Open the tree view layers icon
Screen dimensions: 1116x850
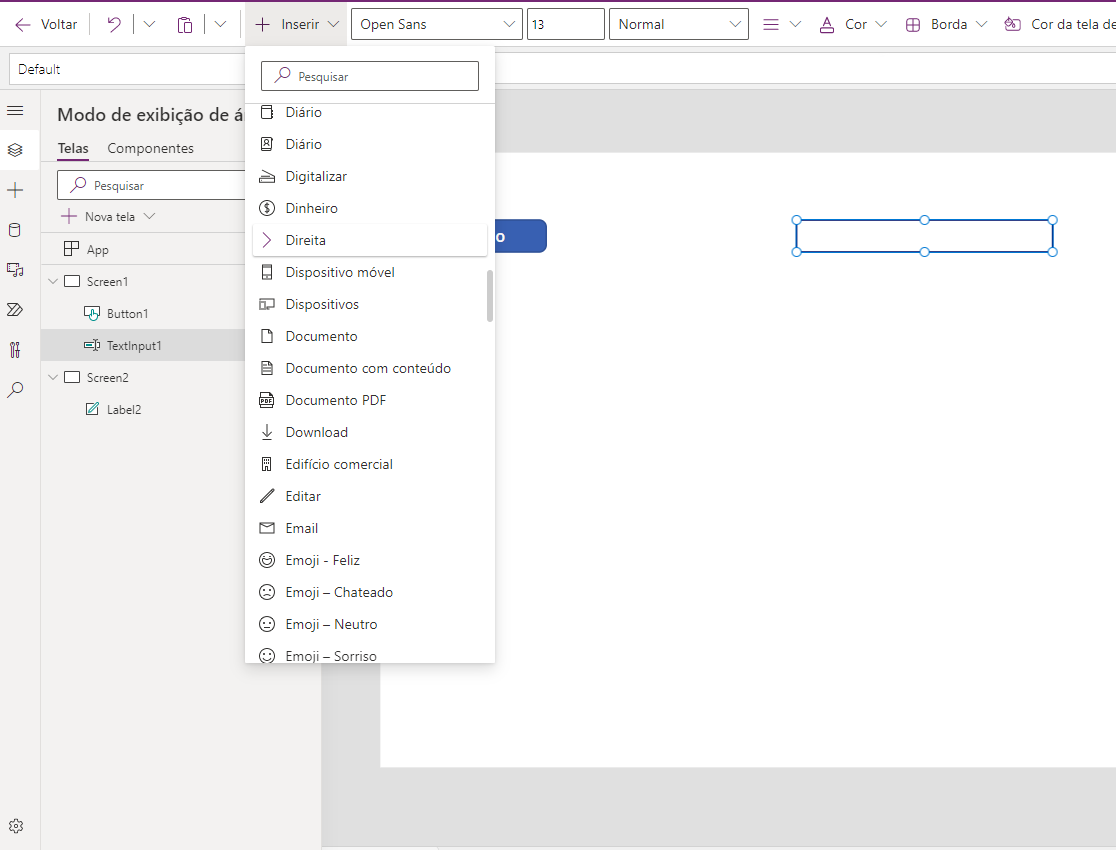point(15,150)
